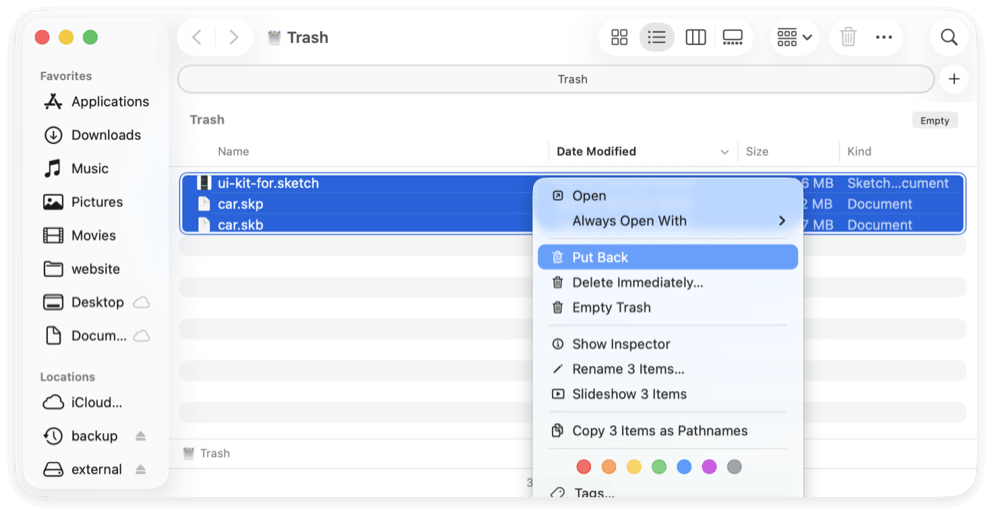Open the more actions ellipsis menu
This screenshot has width=992, height=515.
884,37
